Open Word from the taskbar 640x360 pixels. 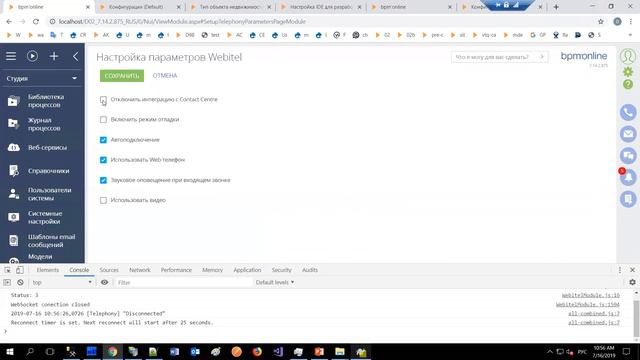coord(174,351)
